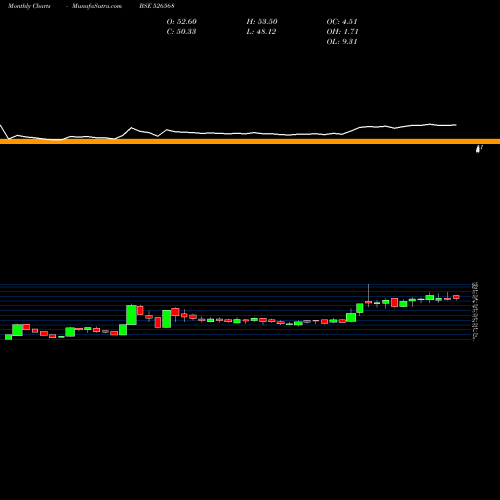Click the low value 'L: 48.12'

click(261, 32)
